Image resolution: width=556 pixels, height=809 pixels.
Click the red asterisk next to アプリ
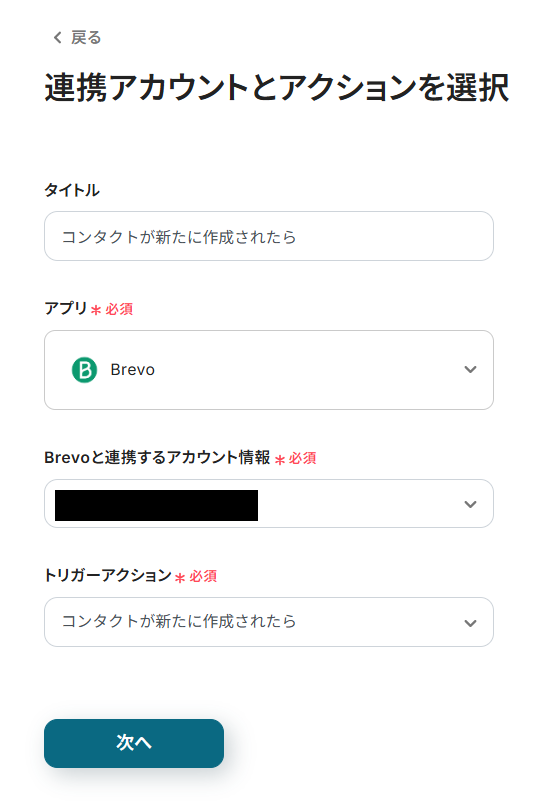coord(96,310)
